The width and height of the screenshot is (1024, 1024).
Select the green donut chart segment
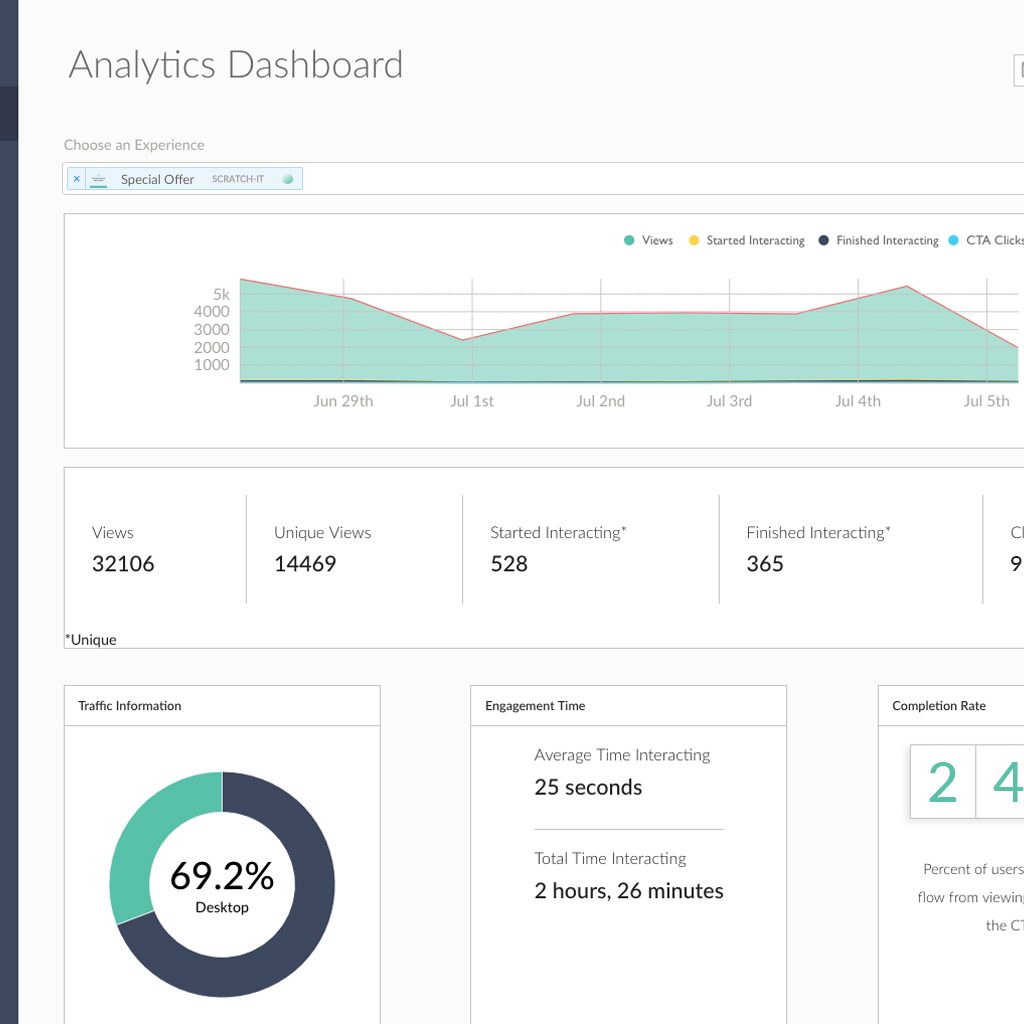pyautogui.click(x=142, y=839)
